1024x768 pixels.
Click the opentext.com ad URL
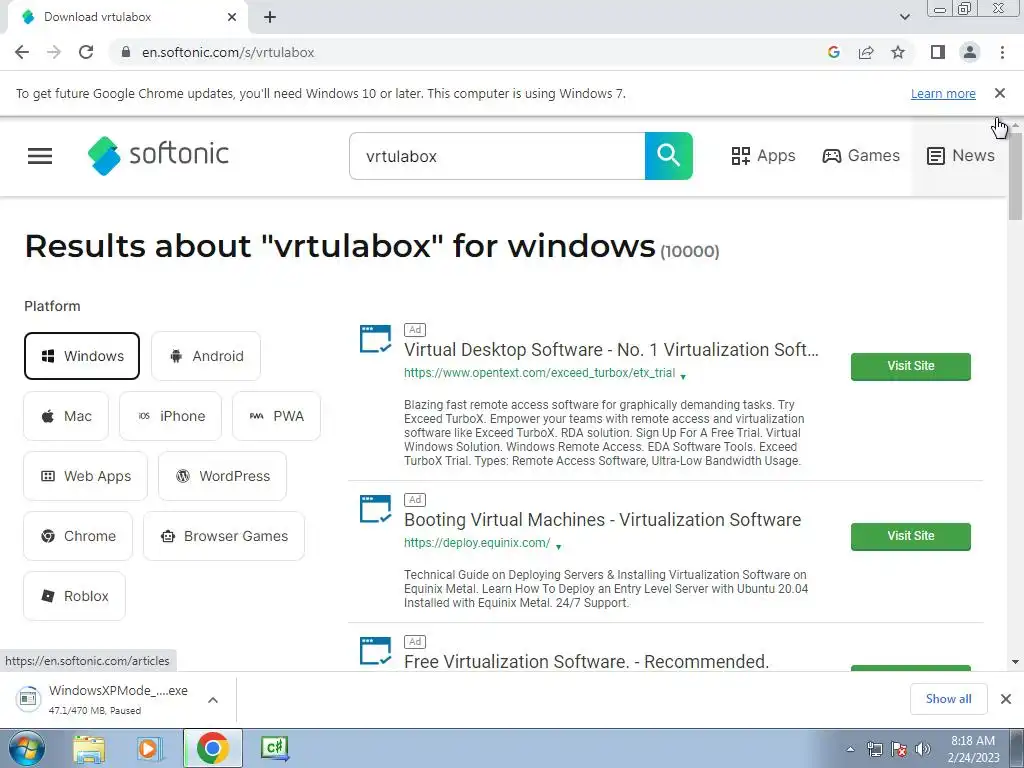[539, 373]
